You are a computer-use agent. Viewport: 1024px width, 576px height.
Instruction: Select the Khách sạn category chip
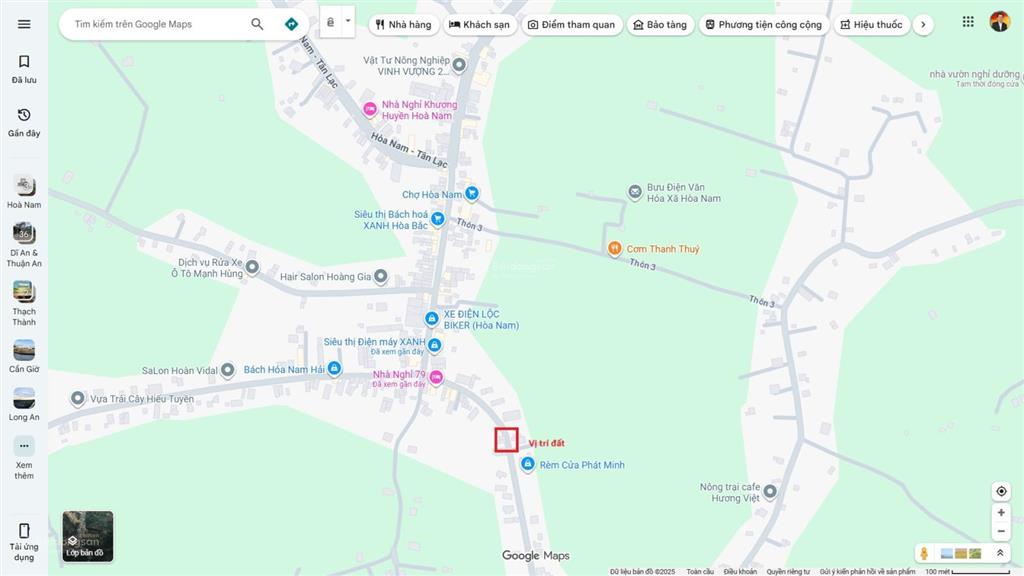click(479, 25)
